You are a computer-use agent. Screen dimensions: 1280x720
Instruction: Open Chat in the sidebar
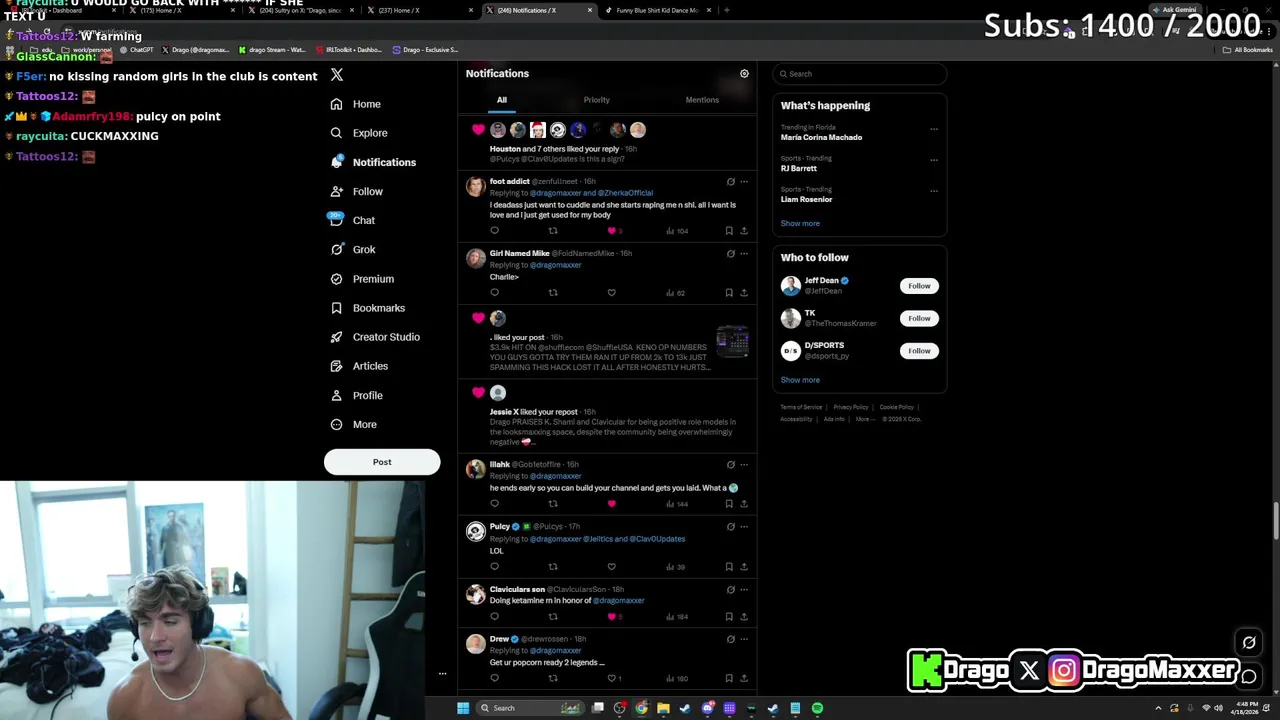pyautogui.click(x=352, y=220)
